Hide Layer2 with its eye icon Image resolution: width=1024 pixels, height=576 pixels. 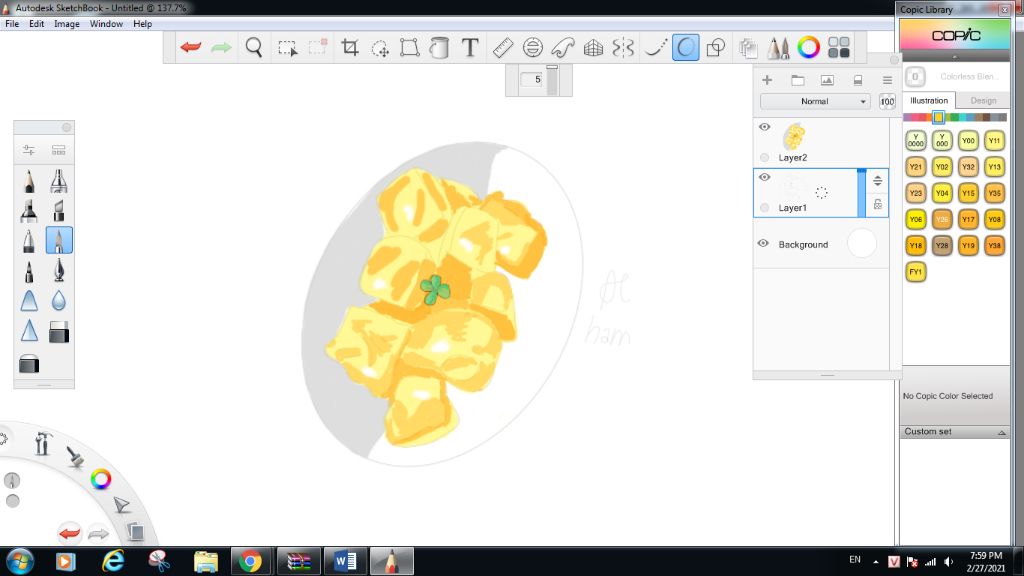[764, 127]
